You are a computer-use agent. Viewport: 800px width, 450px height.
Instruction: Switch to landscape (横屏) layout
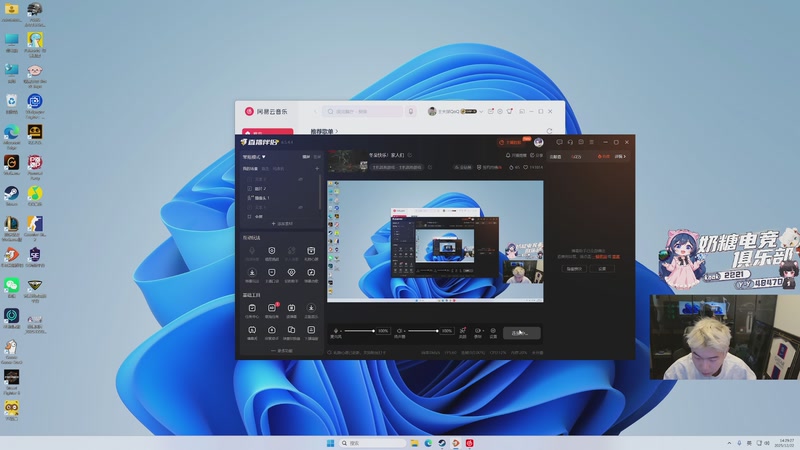306,157
